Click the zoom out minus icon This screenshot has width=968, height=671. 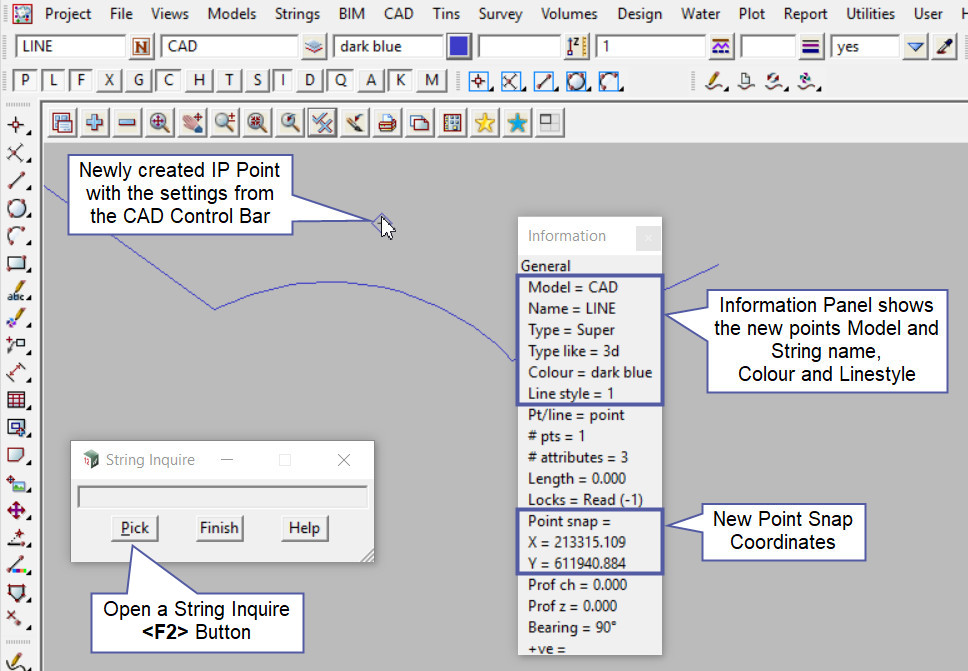[127, 123]
